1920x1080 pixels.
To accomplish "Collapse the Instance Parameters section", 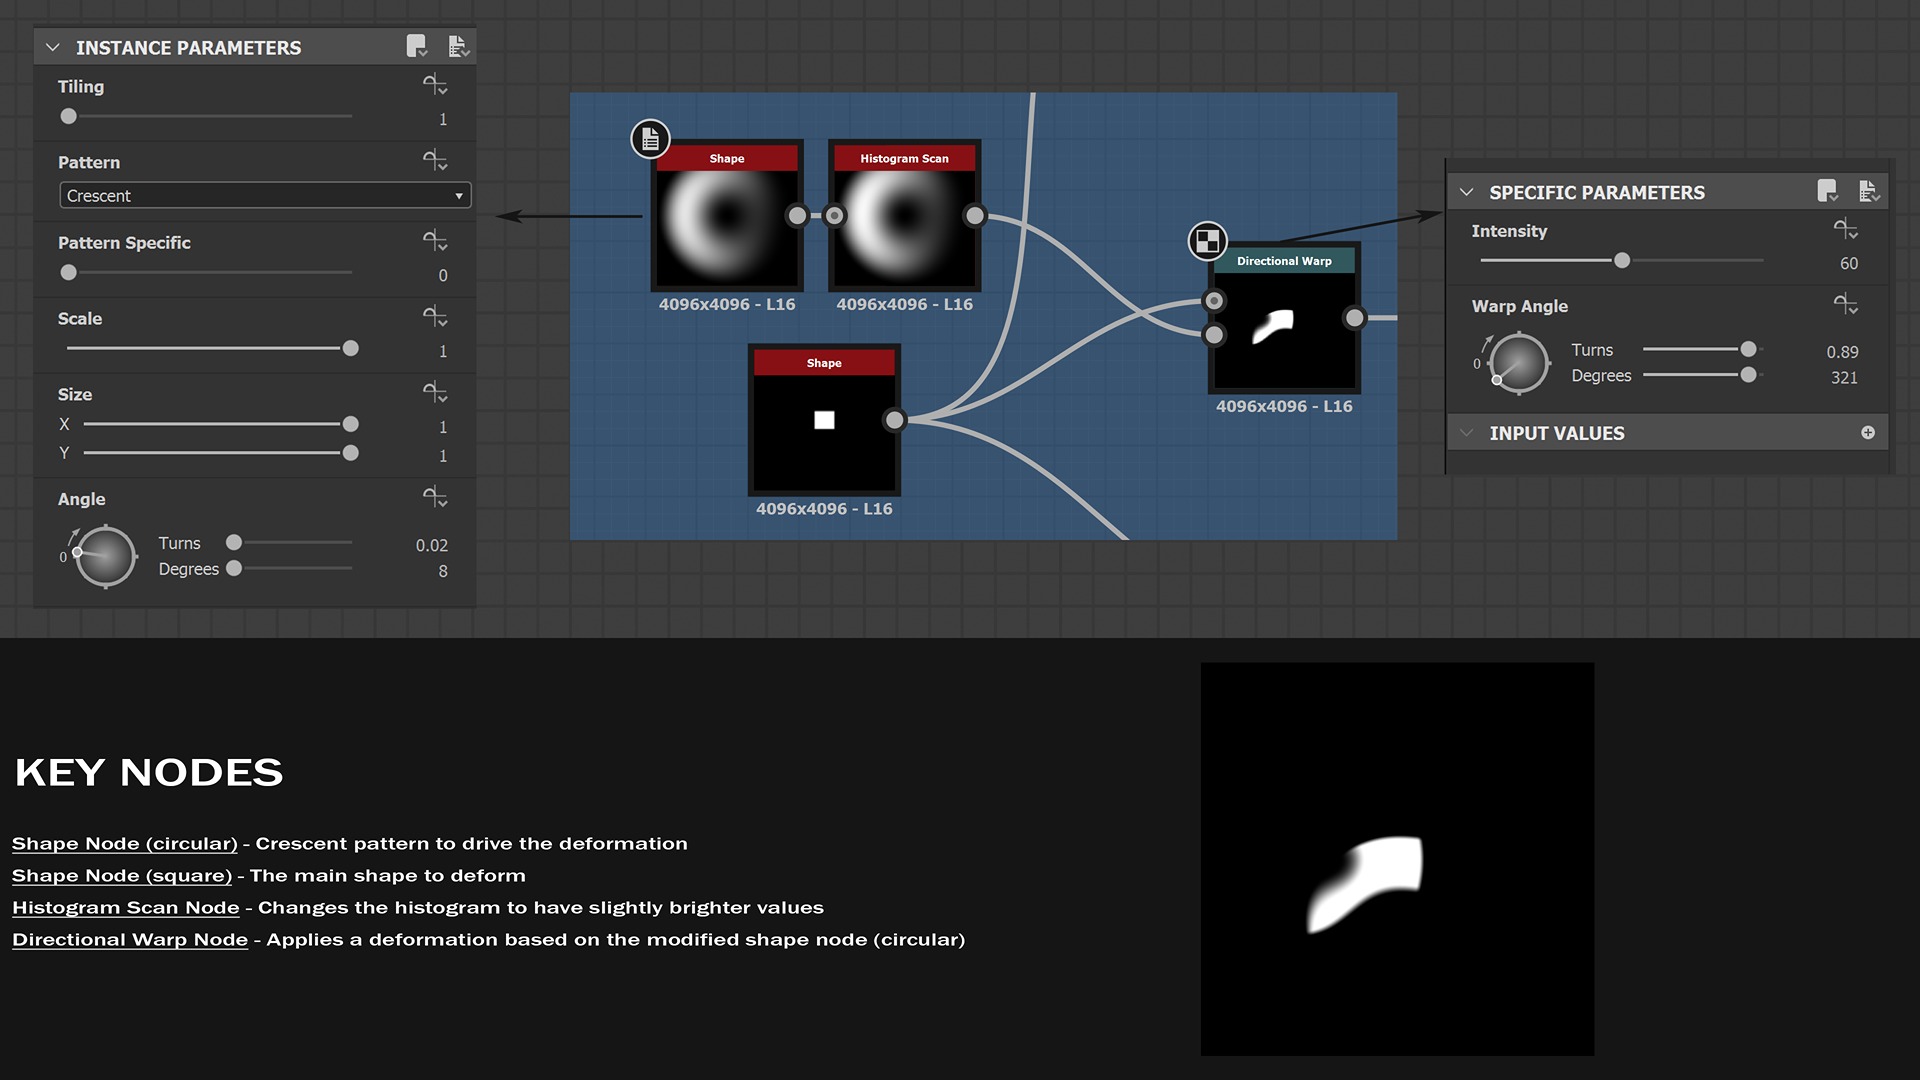I will 53,47.
